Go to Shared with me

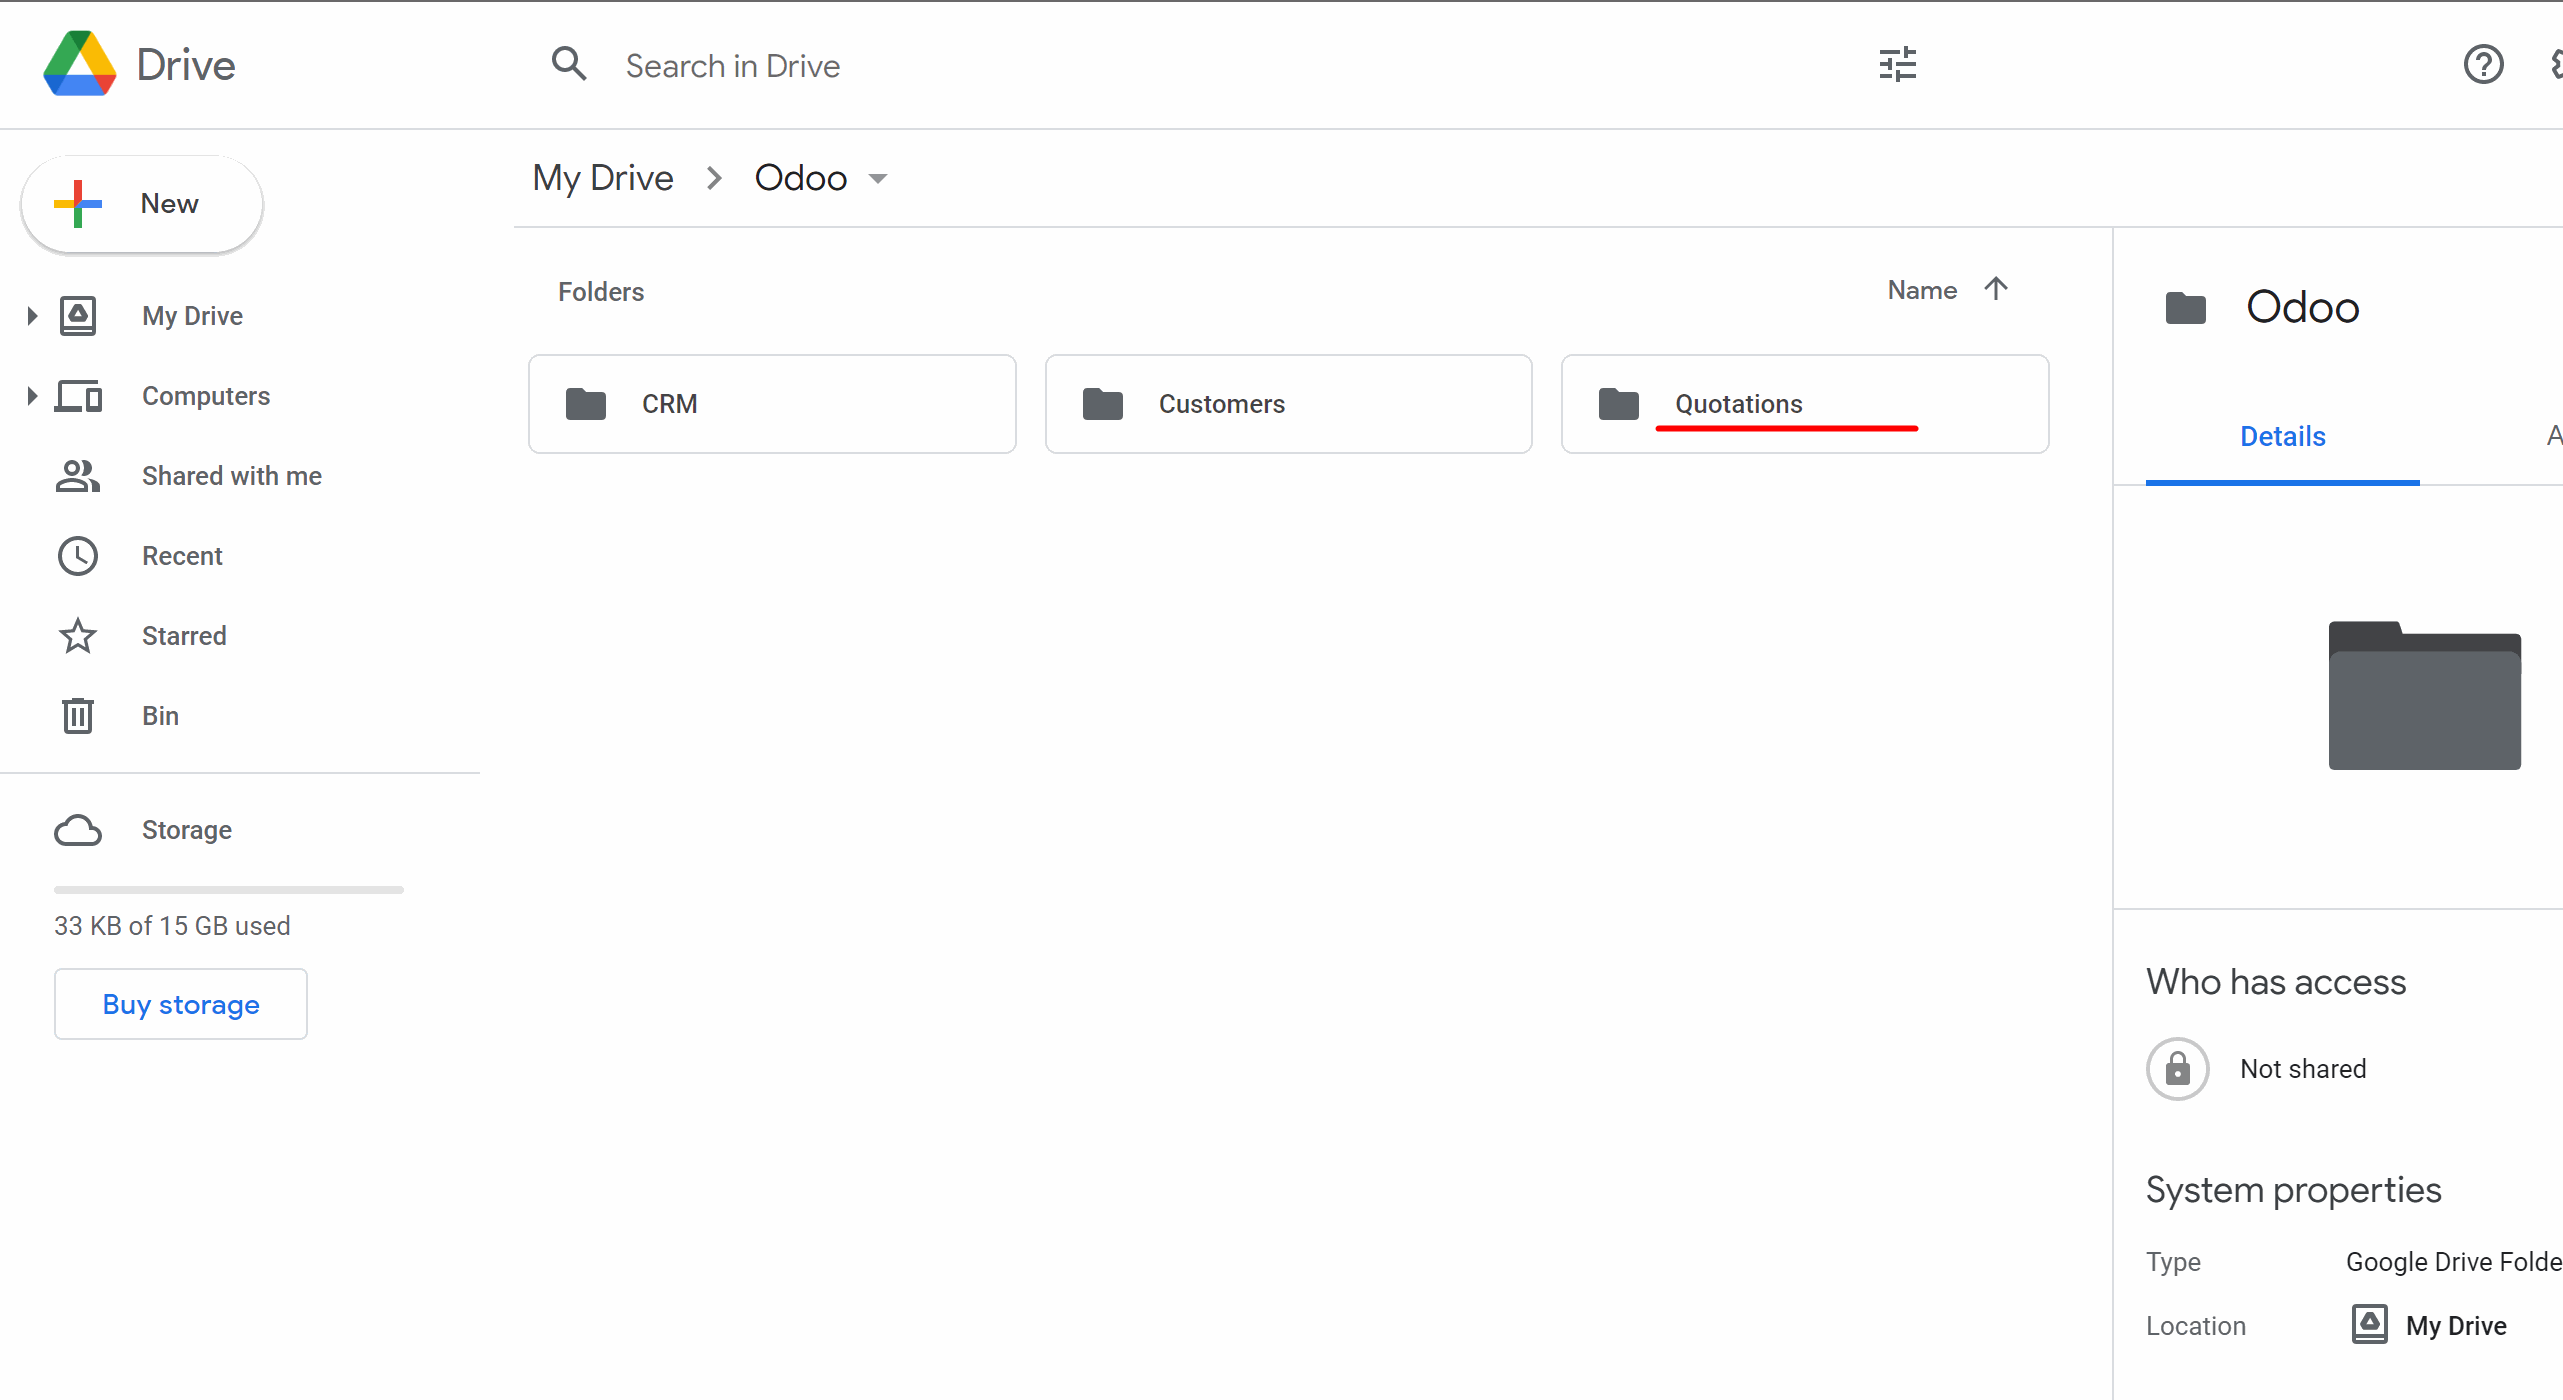click(x=232, y=476)
